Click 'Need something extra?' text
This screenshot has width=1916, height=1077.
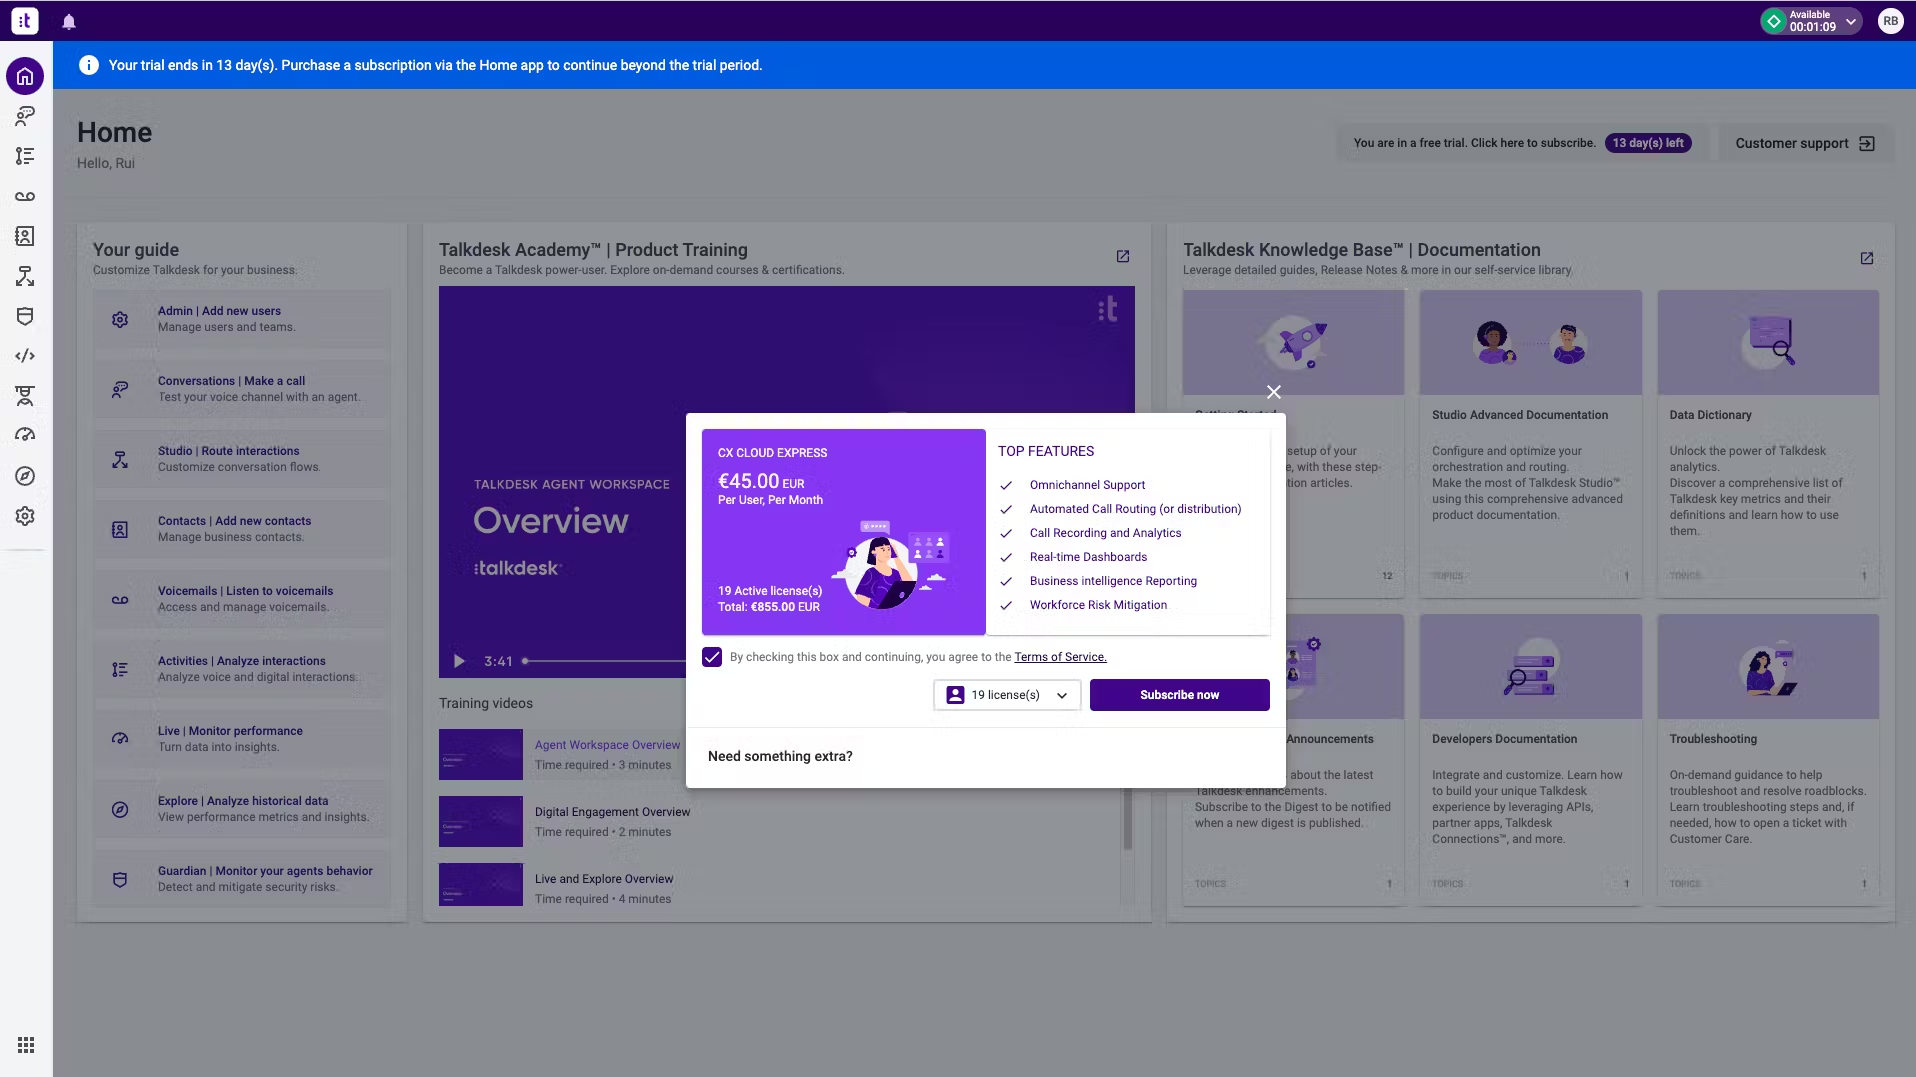pos(780,756)
